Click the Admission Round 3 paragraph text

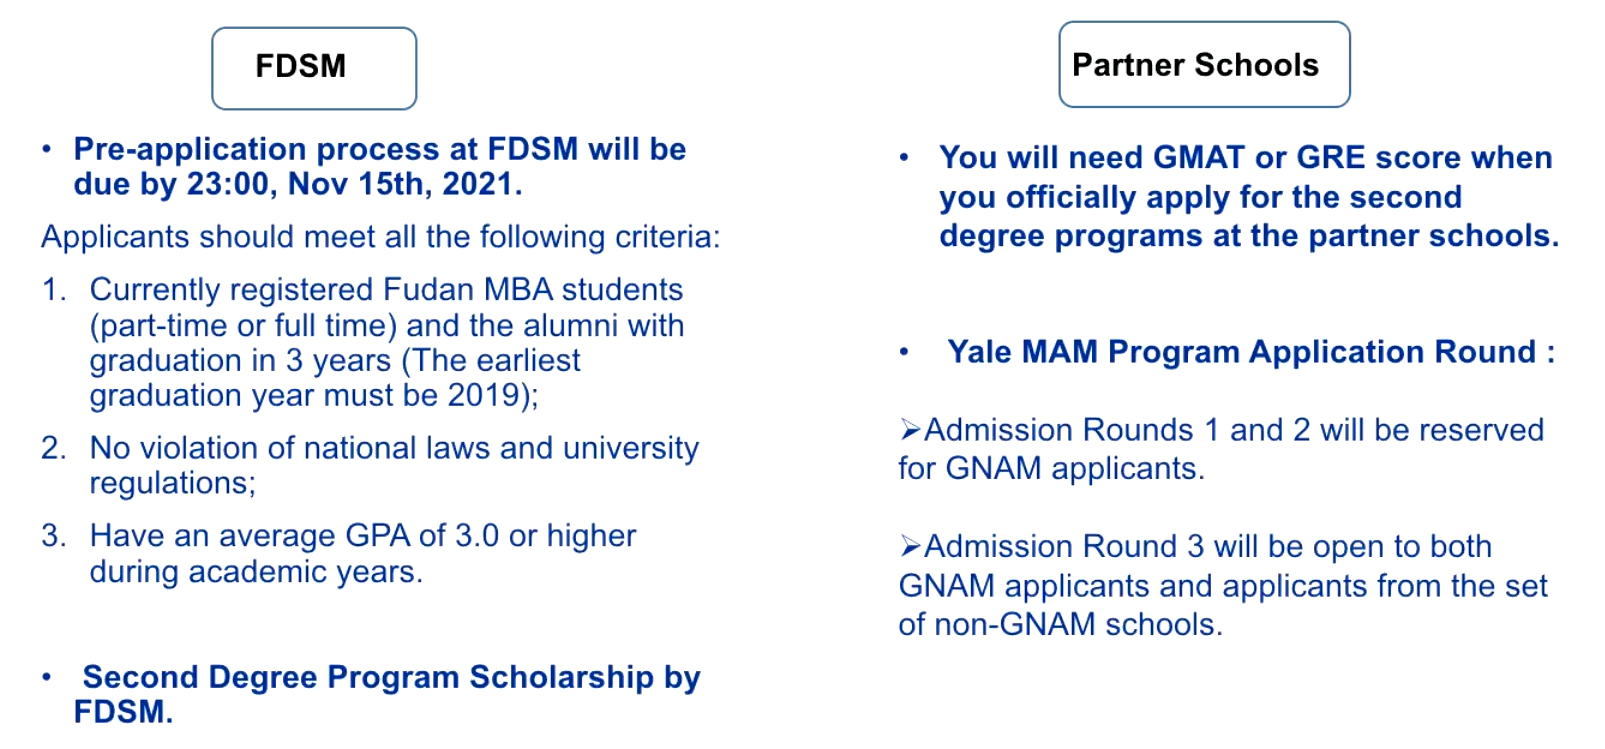point(1222,585)
